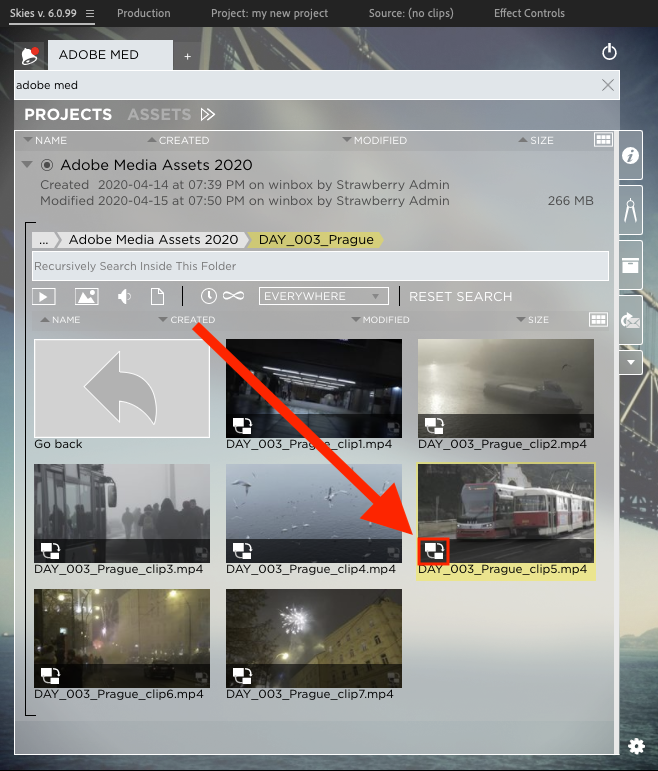Viewport: 658px width, 771px height.
Task: Click the Recursively Search Inside This Folder field
Action: 320,266
